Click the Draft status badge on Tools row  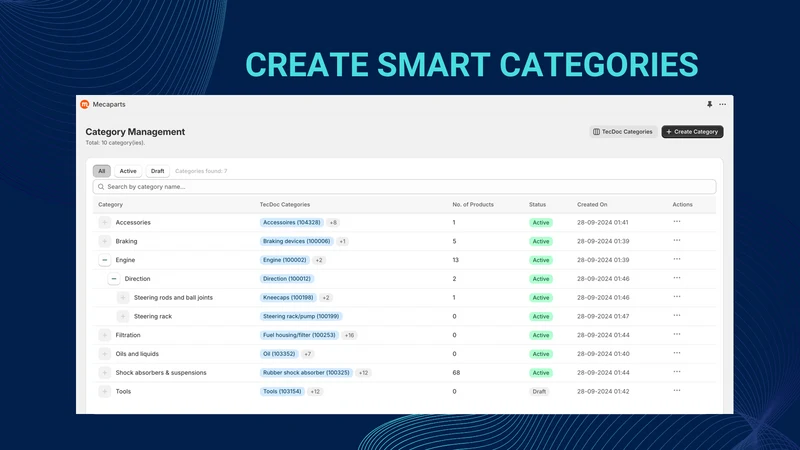(x=539, y=391)
